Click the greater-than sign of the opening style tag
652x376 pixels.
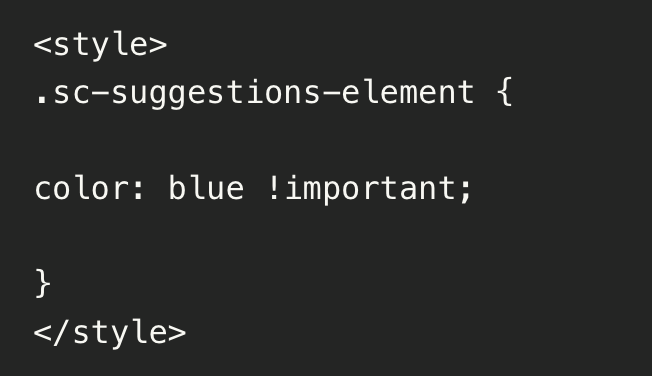pyautogui.click(x=158, y=46)
